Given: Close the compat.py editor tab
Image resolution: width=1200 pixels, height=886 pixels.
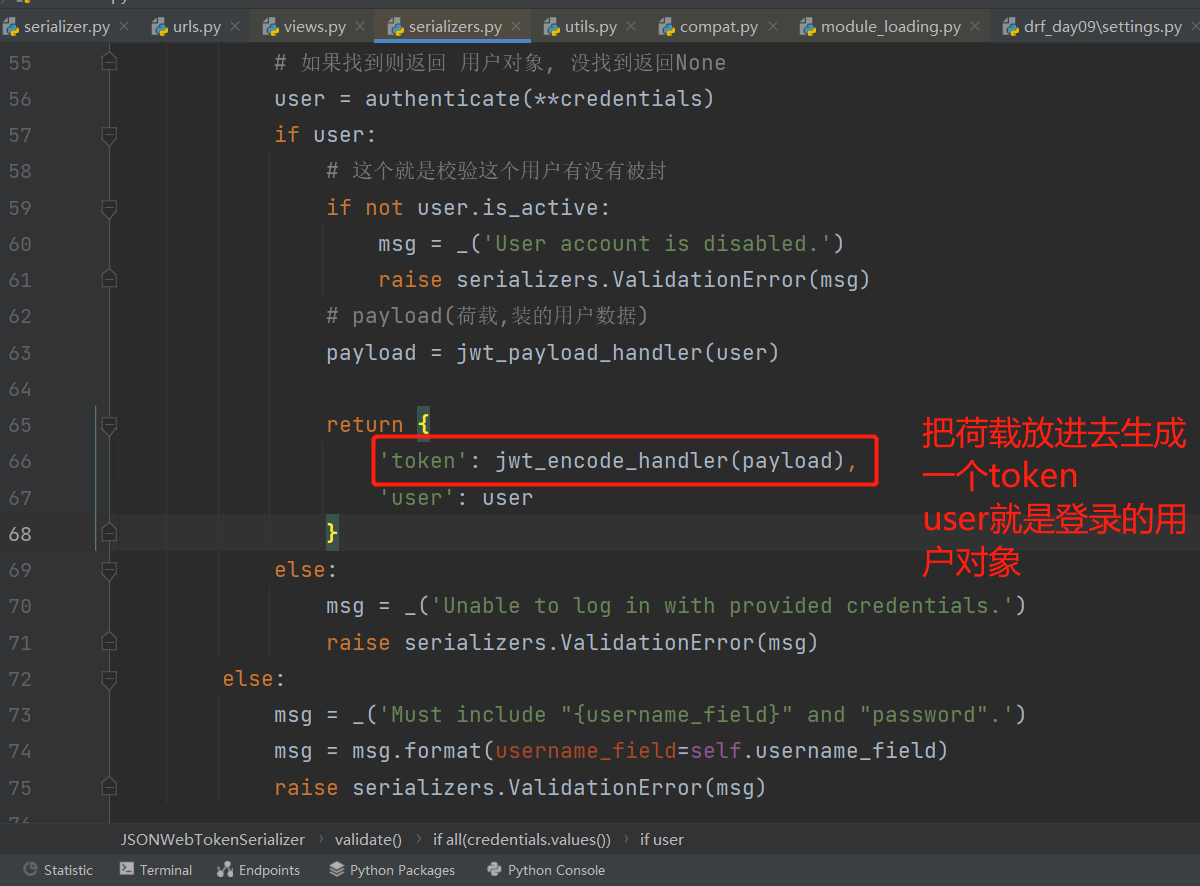Looking at the screenshot, I should point(772,27).
